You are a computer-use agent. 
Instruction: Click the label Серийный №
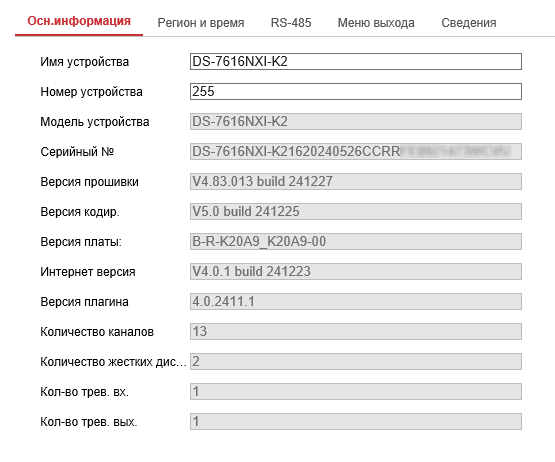tap(77, 152)
